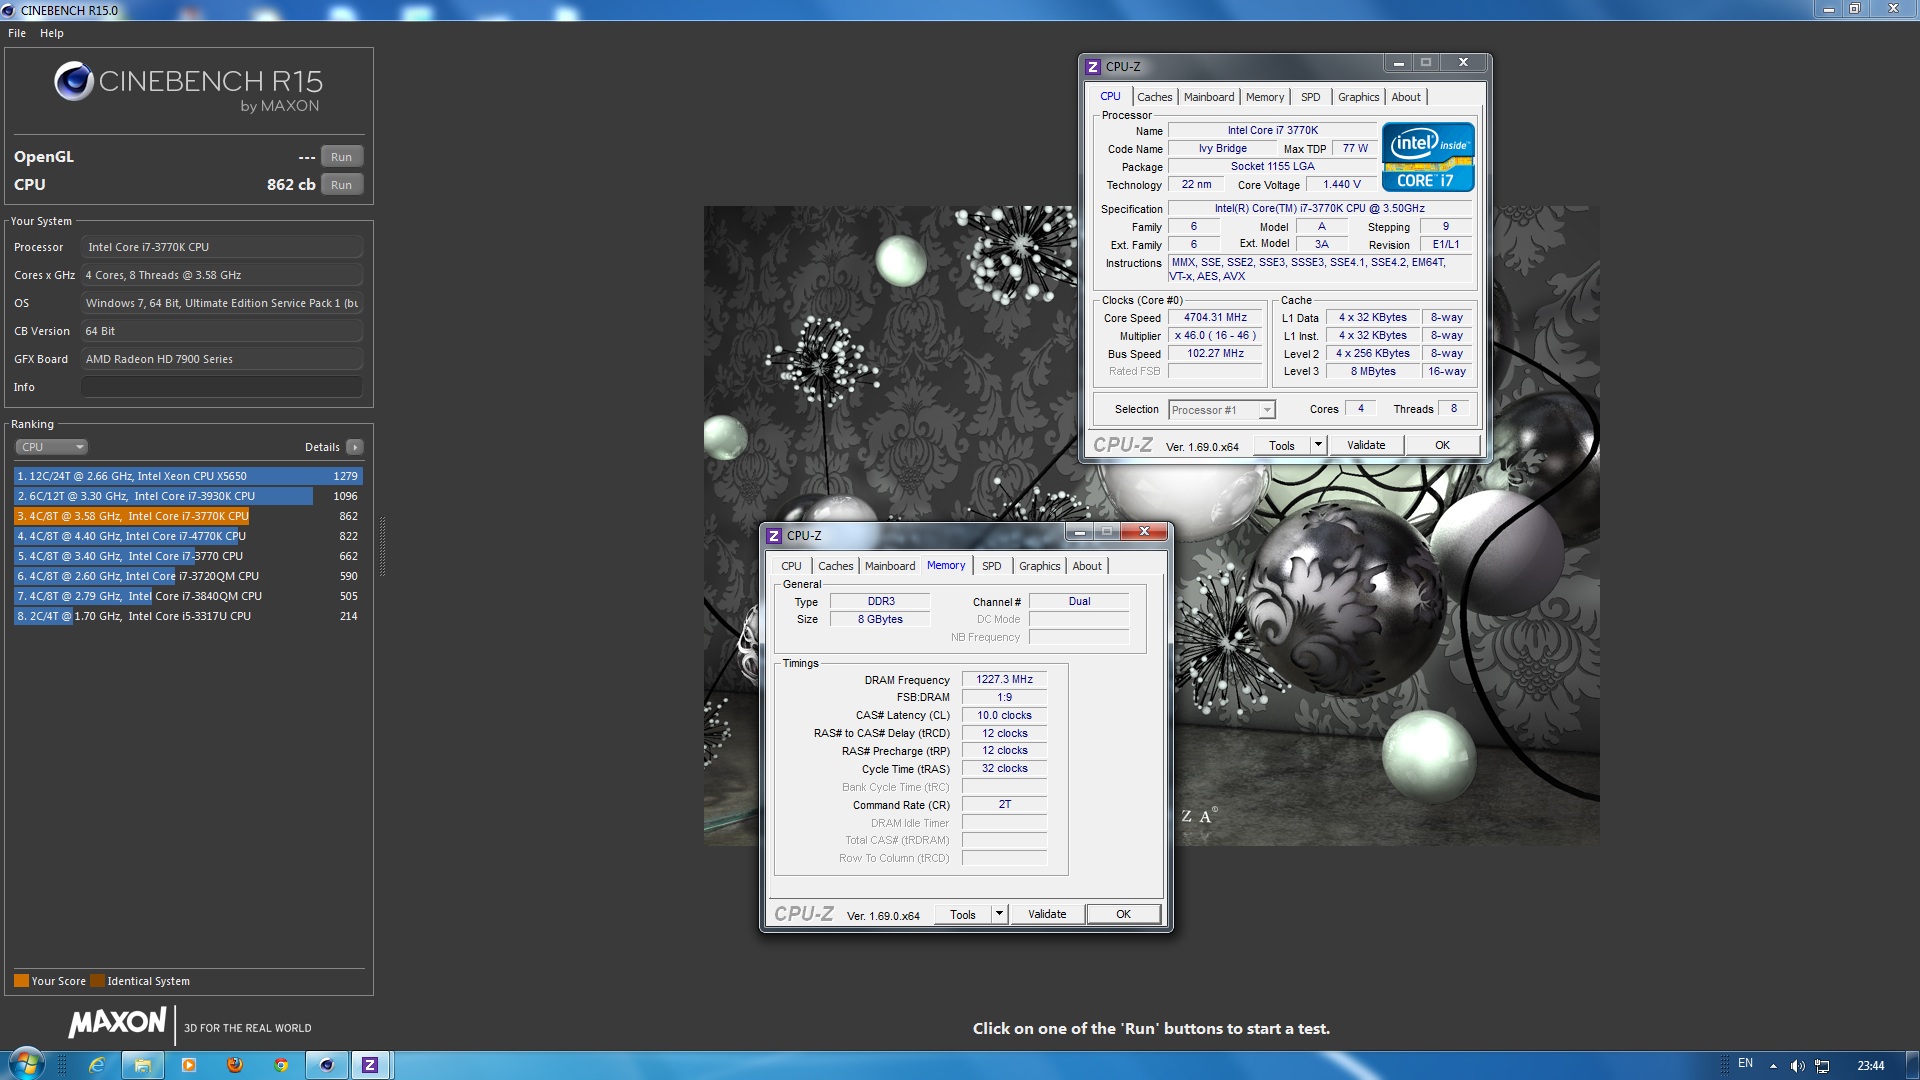Select Xeon X5650 ranking row
This screenshot has height=1080, width=1920.
tap(188, 476)
